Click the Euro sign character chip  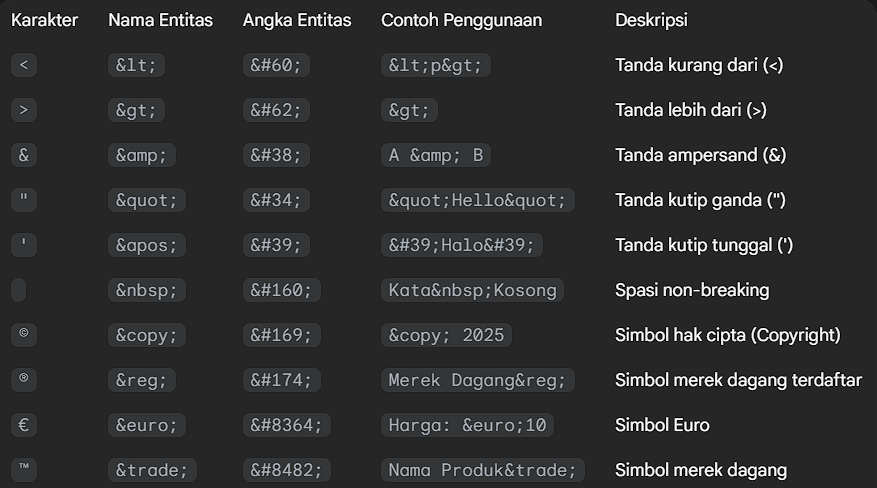tap(24, 425)
